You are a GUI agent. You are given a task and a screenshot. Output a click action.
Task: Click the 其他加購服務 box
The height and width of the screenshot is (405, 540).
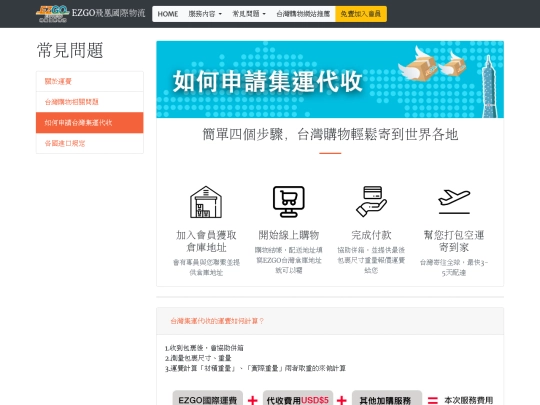(x=387, y=399)
